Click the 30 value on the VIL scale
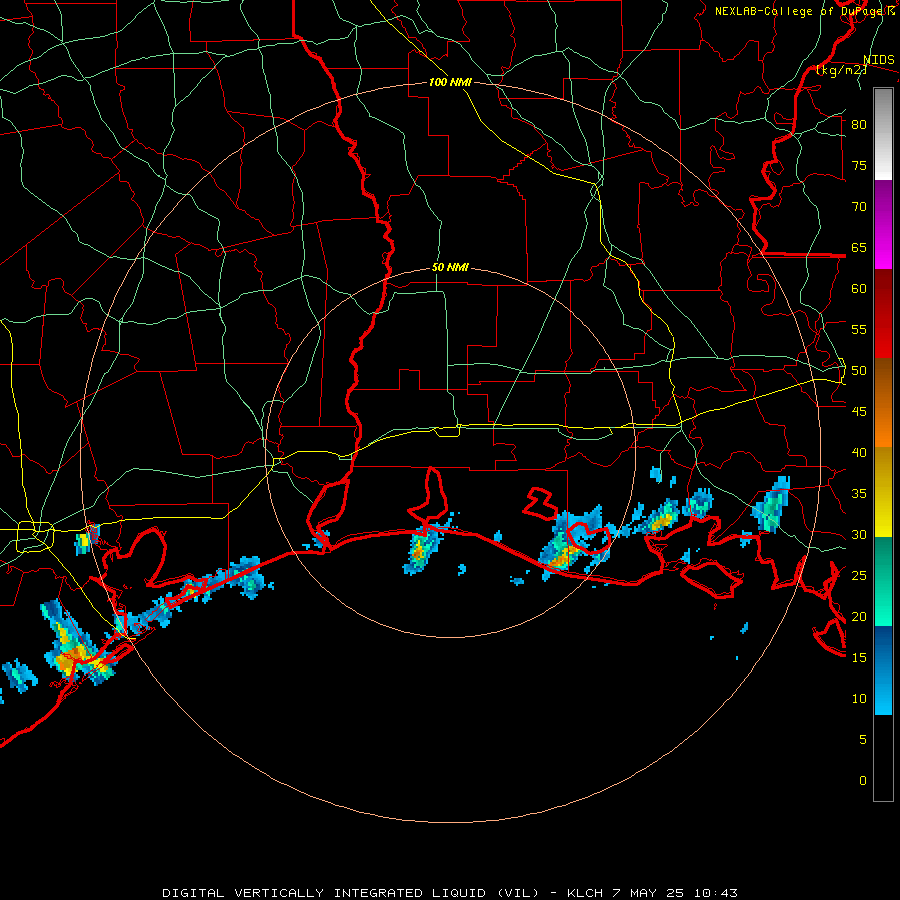This screenshot has height=900, width=900. coord(859,534)
